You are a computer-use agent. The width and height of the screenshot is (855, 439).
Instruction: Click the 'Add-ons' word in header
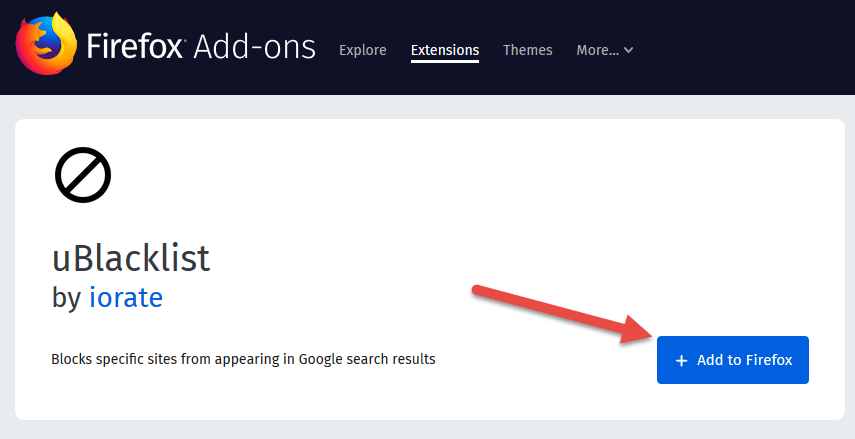click(x=254, y=47)
